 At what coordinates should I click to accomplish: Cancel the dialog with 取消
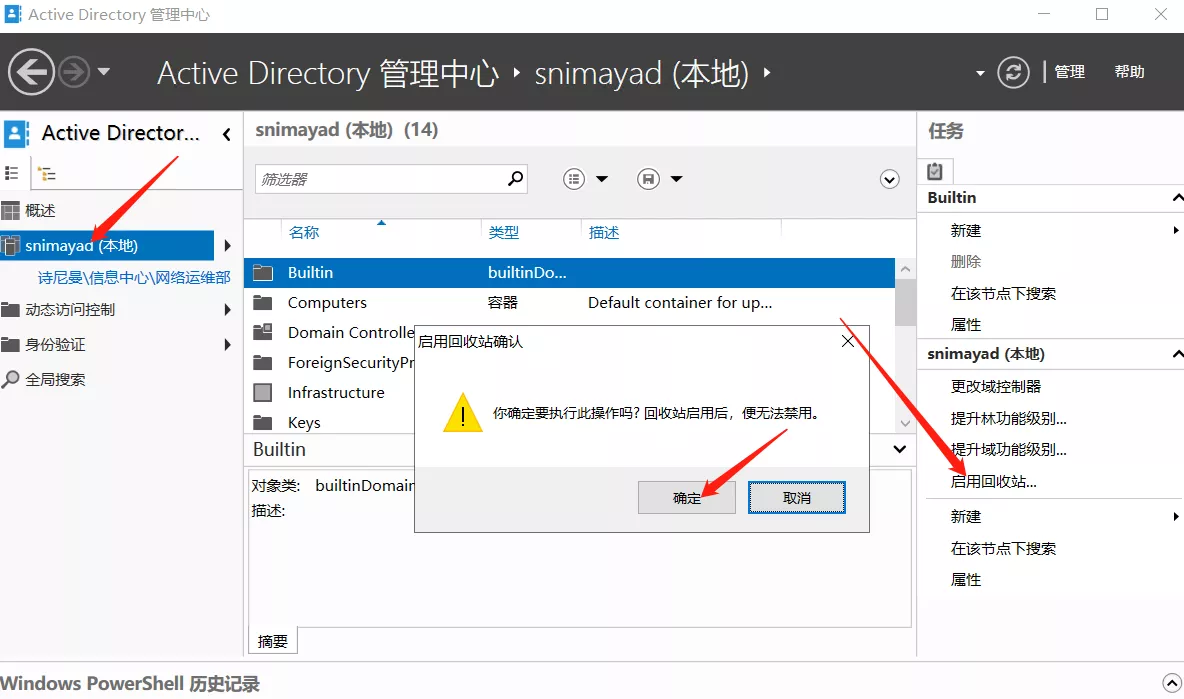796,498
